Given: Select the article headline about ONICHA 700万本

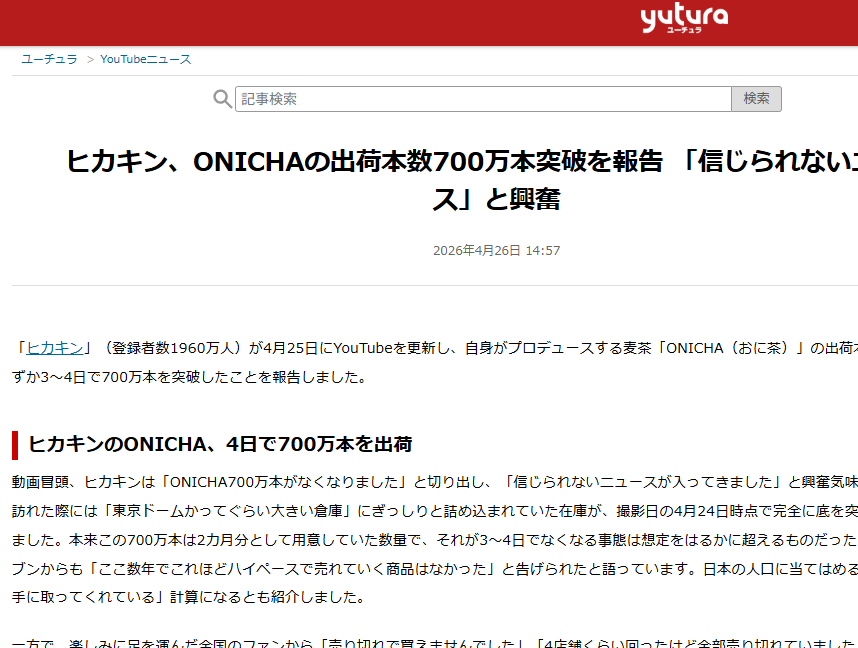Looking at the screenshot, I should [x=462, y=180].
